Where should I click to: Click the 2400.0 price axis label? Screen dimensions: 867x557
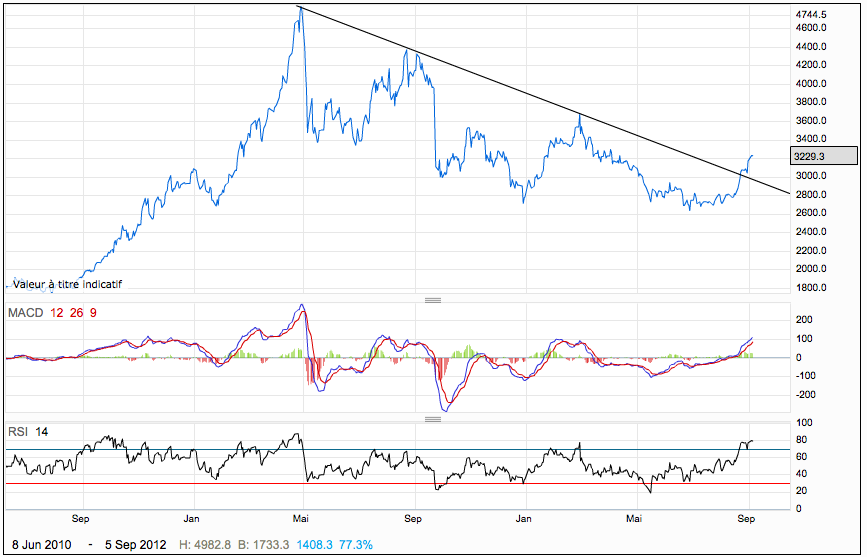(811, 232)
